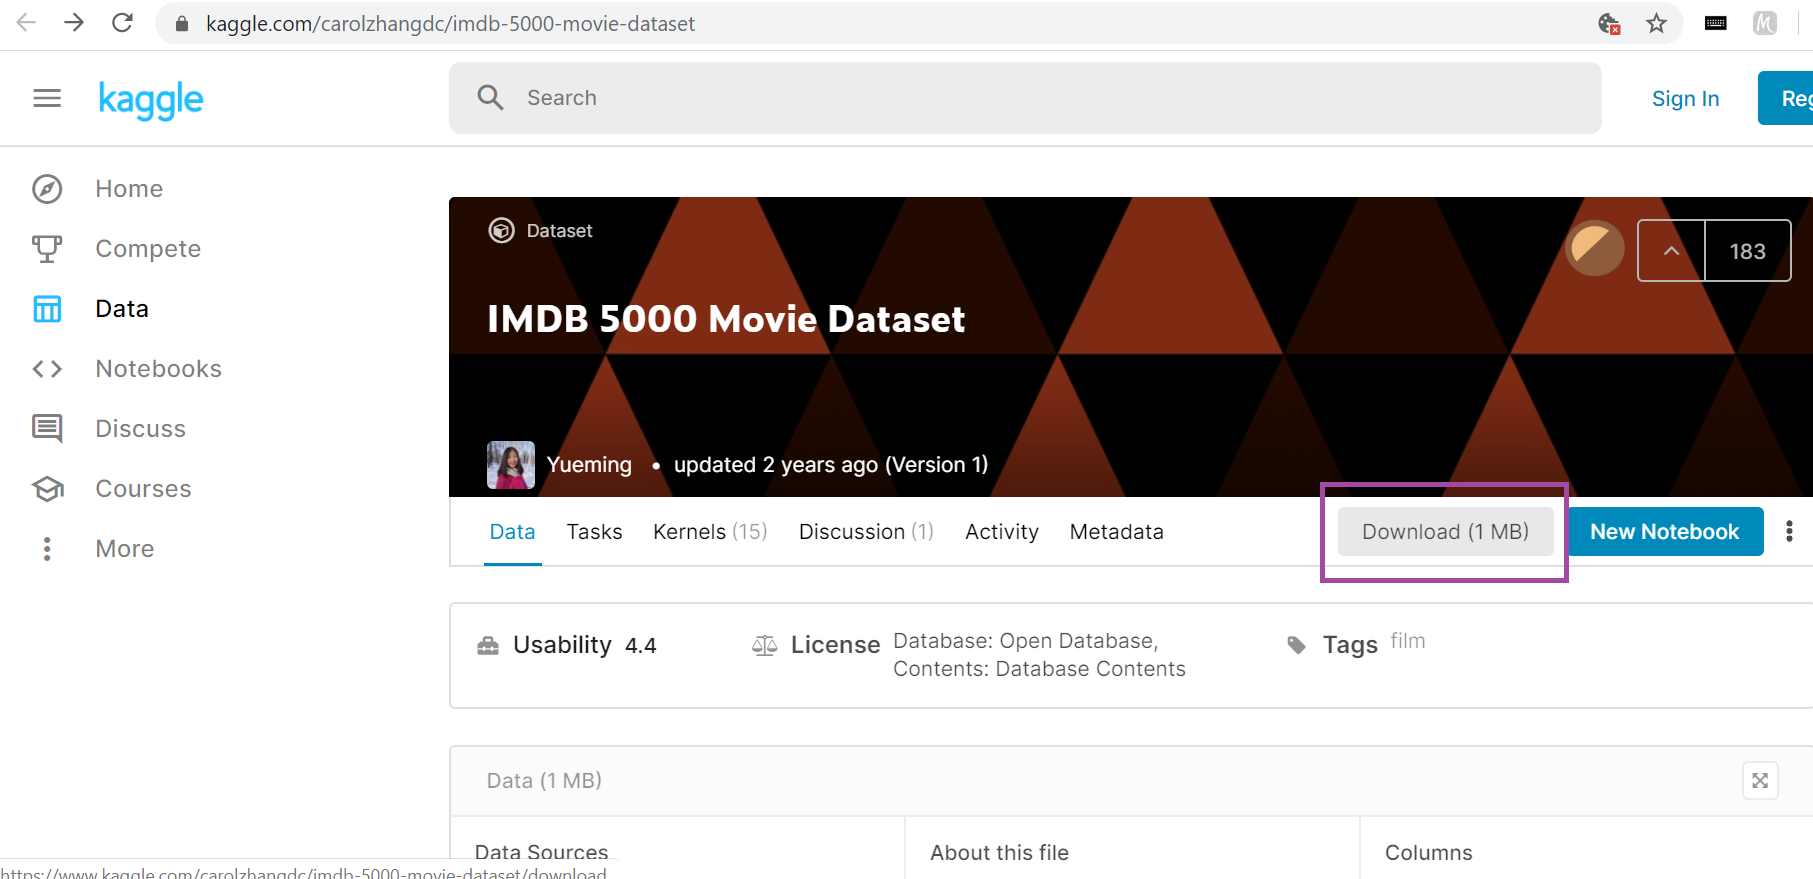
Task: Go back with the browser back arrow
Action: click(27, 22)
